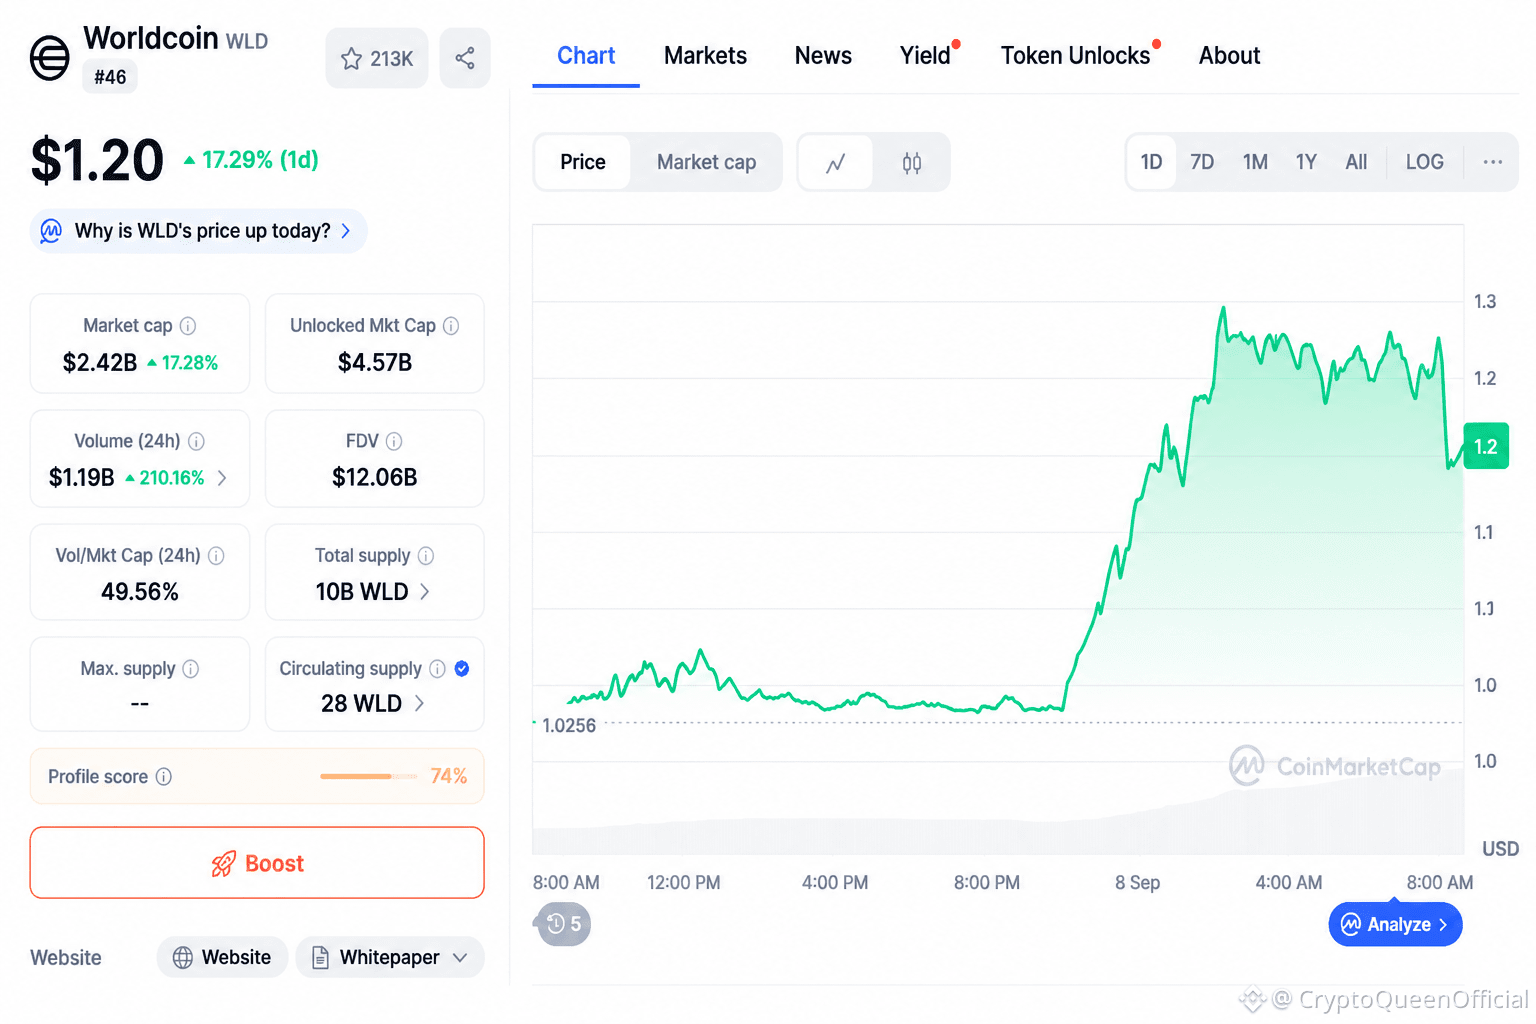The width and height of the screenshot is (1536, 1024).
Task: Select the All time range
Action: click(1356, 162)
